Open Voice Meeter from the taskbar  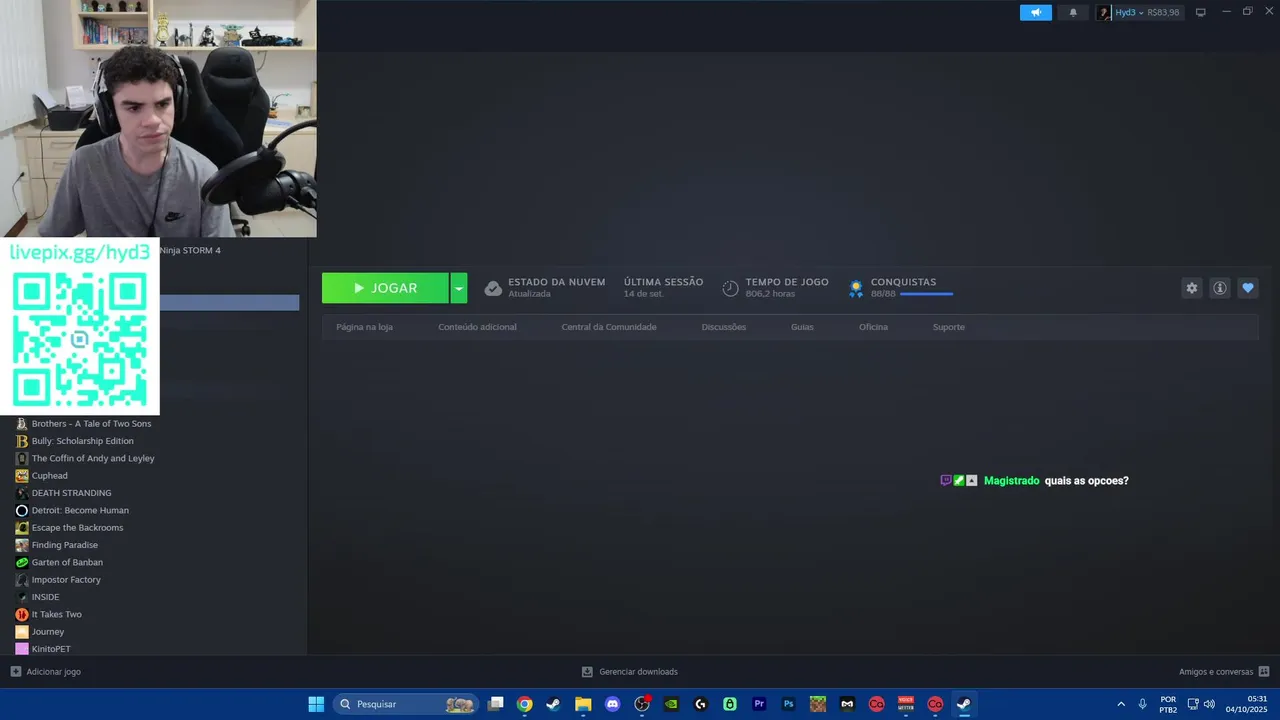[x=906, y=704]
